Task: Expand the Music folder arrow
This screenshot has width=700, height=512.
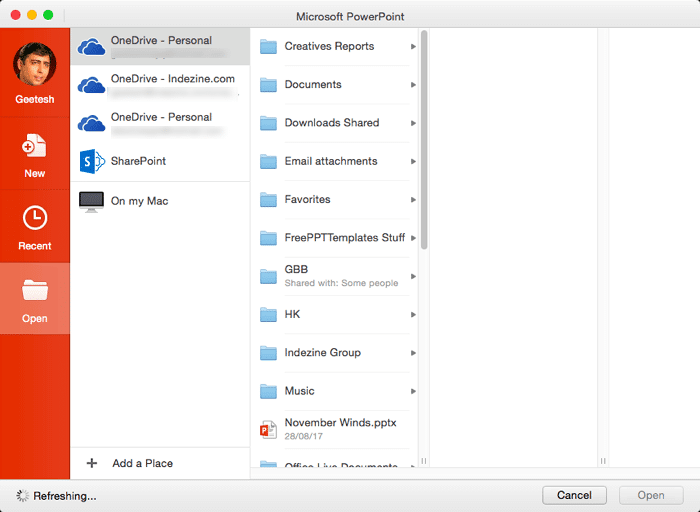Action: click(413, 391)
